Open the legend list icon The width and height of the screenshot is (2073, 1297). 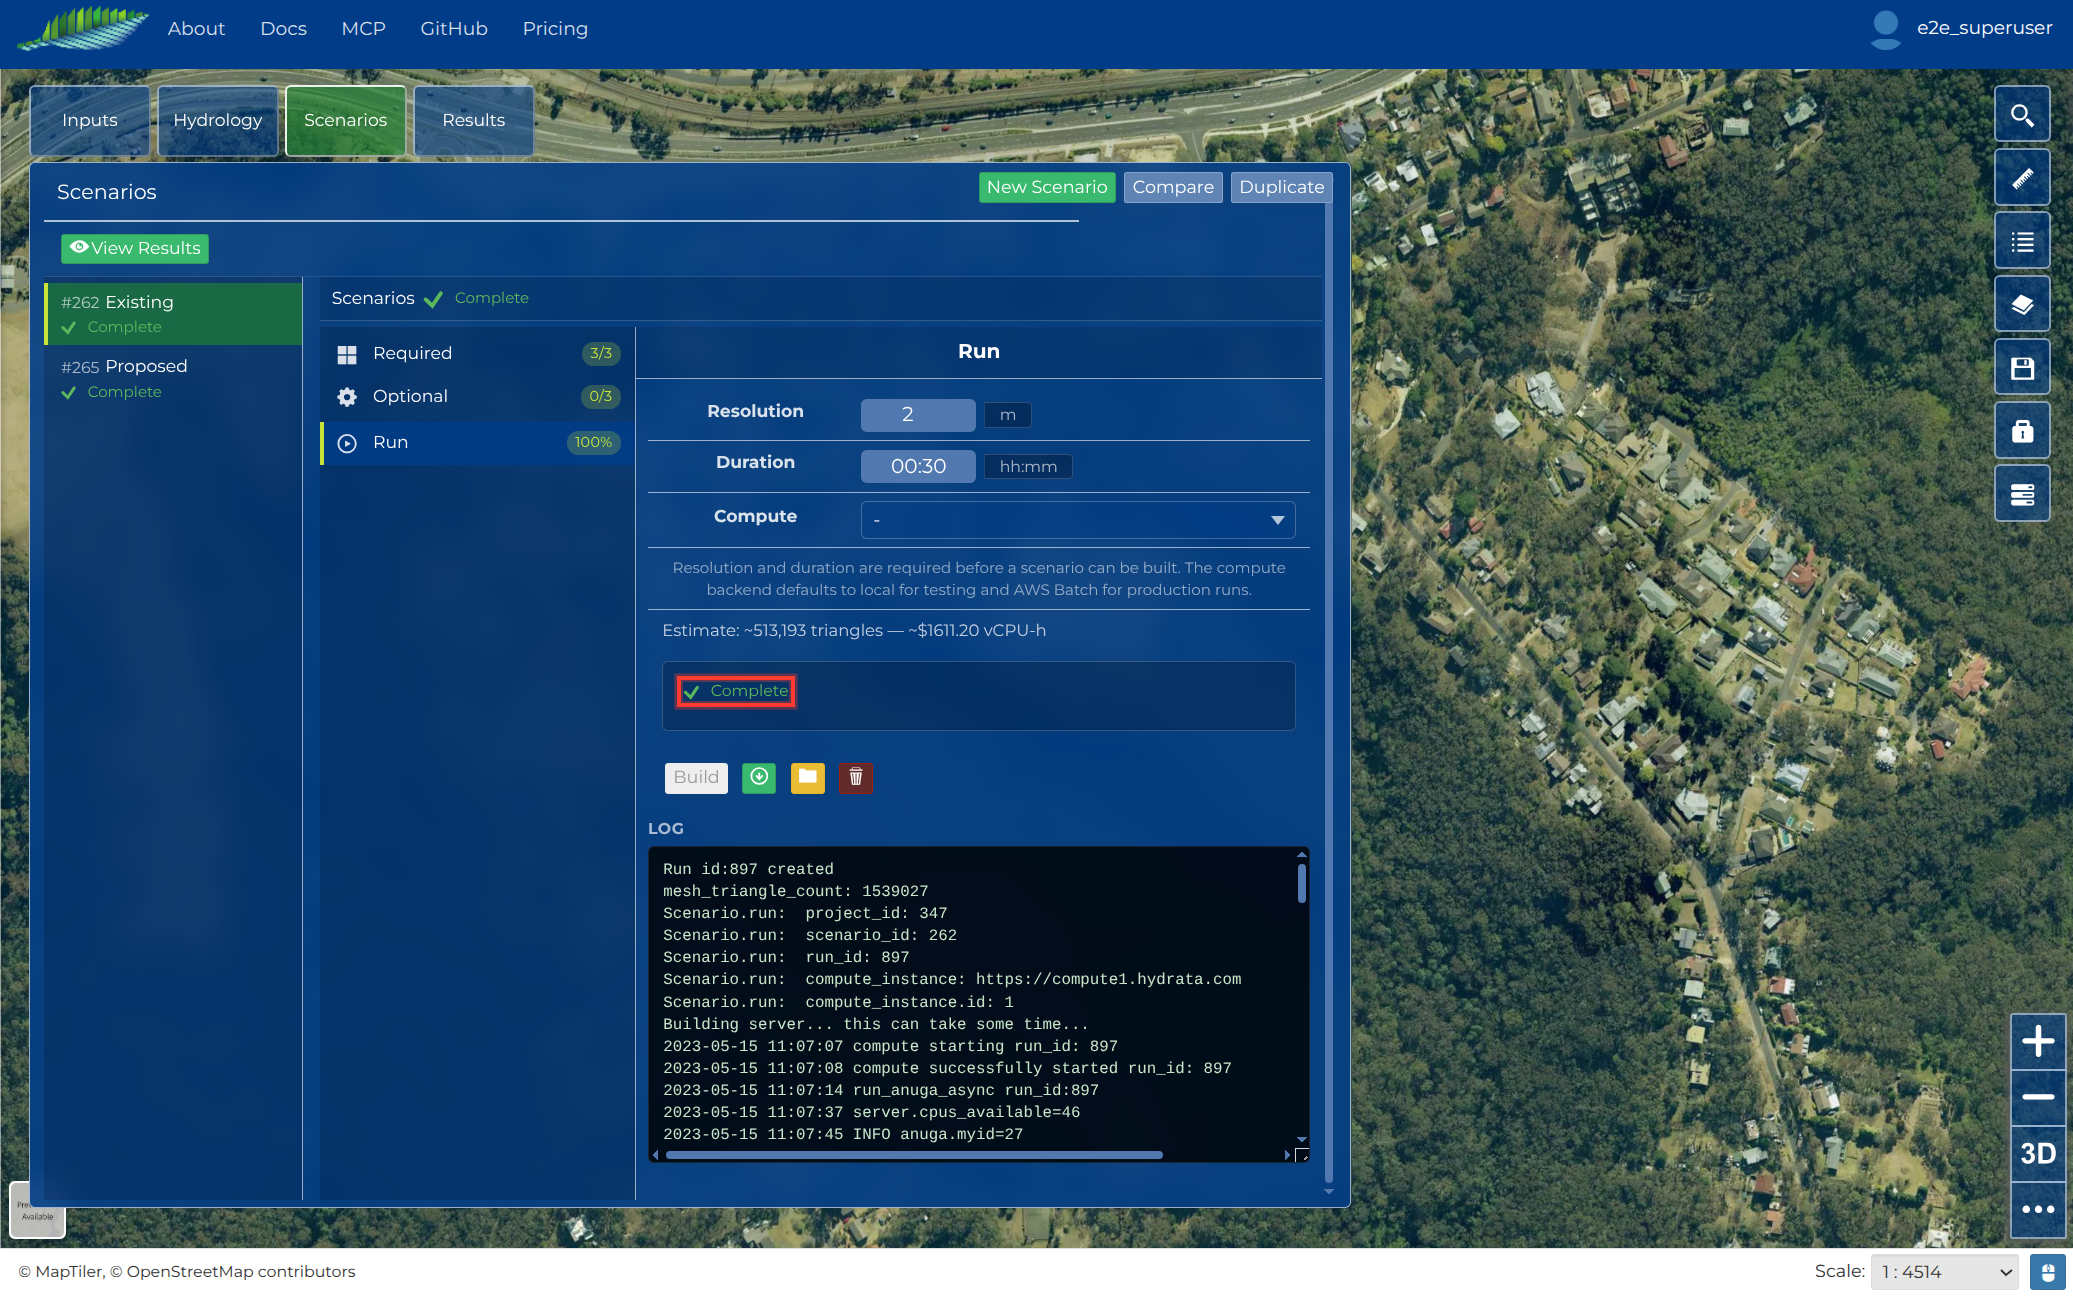point(2022,241)
